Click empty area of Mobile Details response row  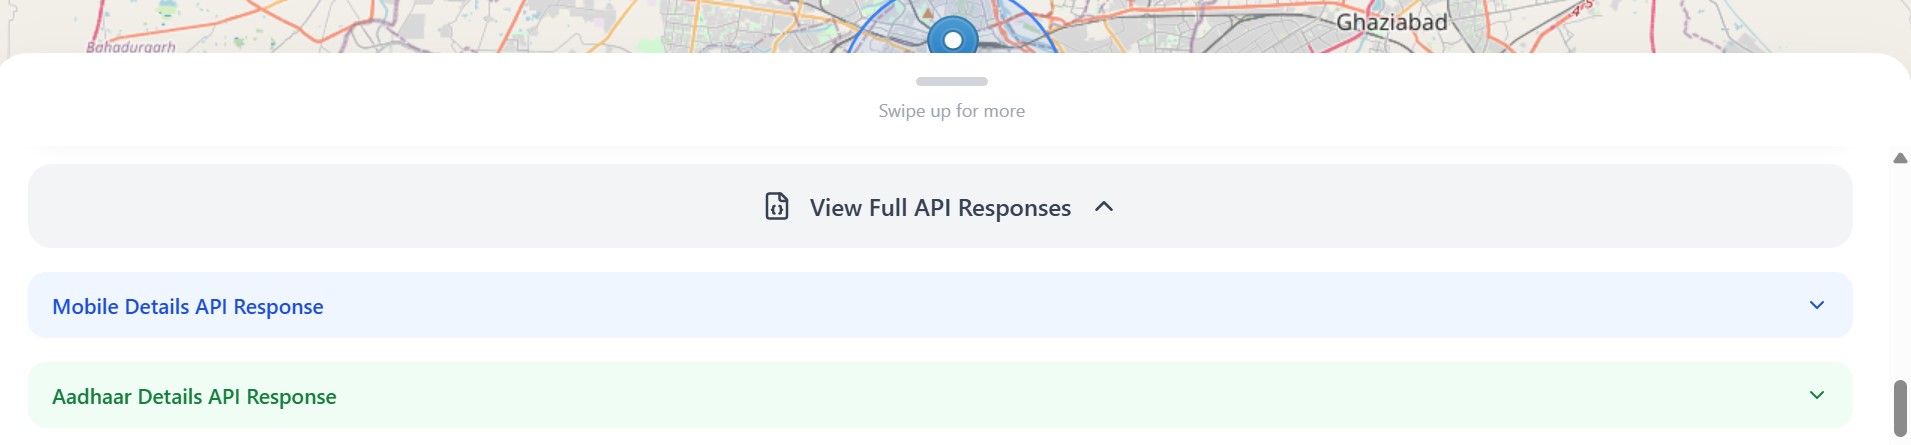point(1000,305)
